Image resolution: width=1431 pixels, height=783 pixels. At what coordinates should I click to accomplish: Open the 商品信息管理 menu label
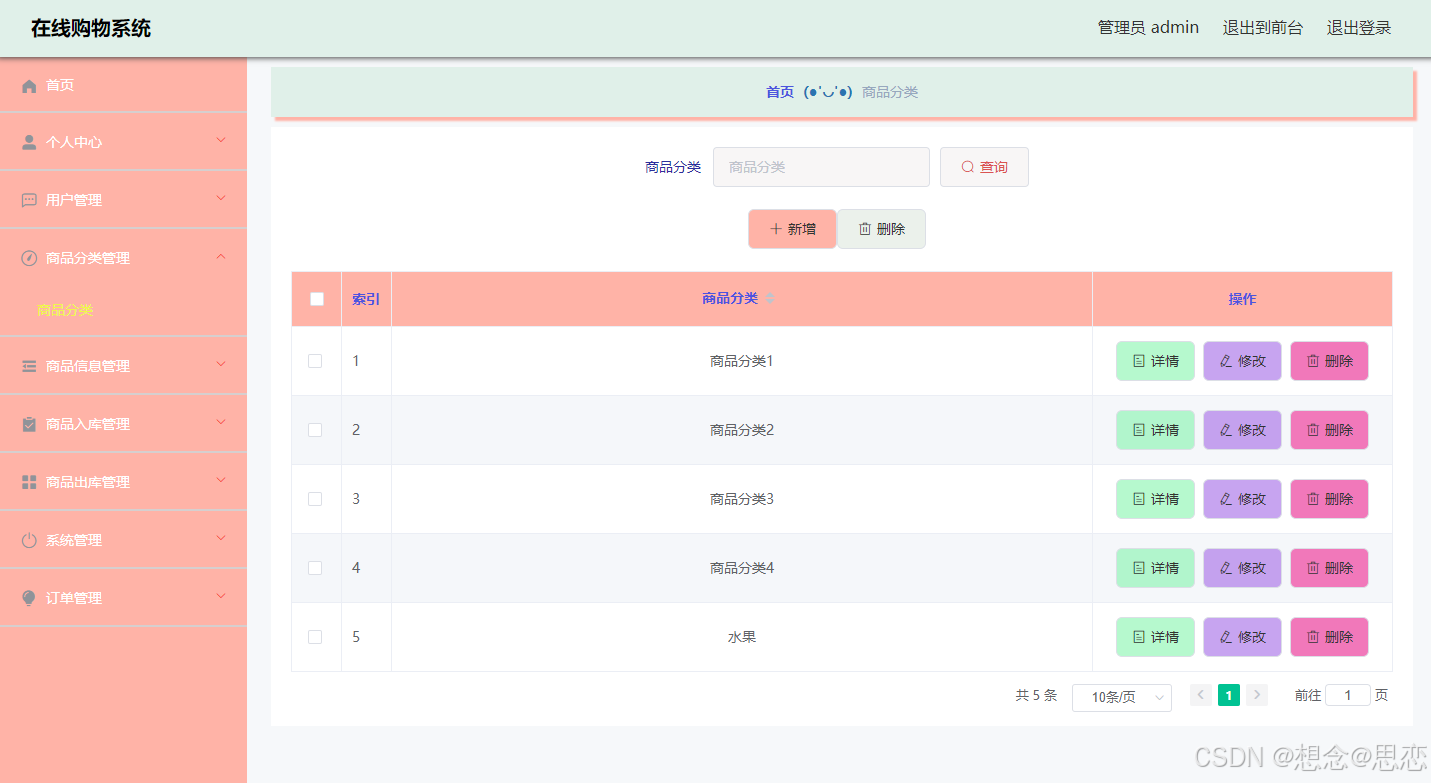click(x=88, y=367)
